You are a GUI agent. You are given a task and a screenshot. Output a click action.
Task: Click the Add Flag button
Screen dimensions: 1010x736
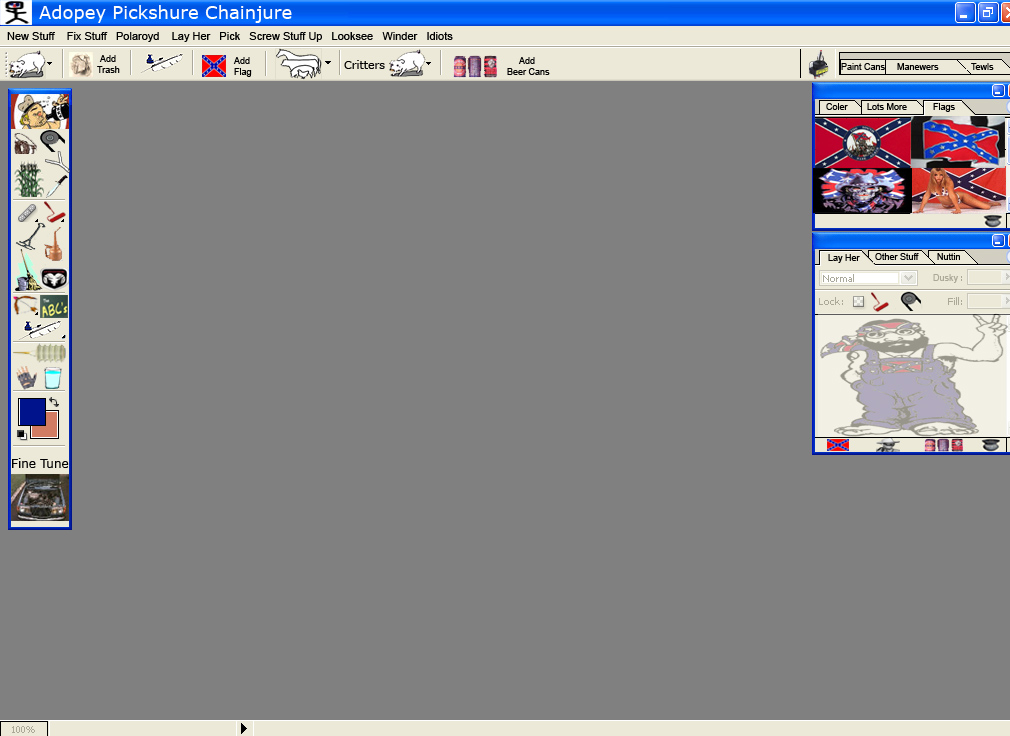[227, 66]
